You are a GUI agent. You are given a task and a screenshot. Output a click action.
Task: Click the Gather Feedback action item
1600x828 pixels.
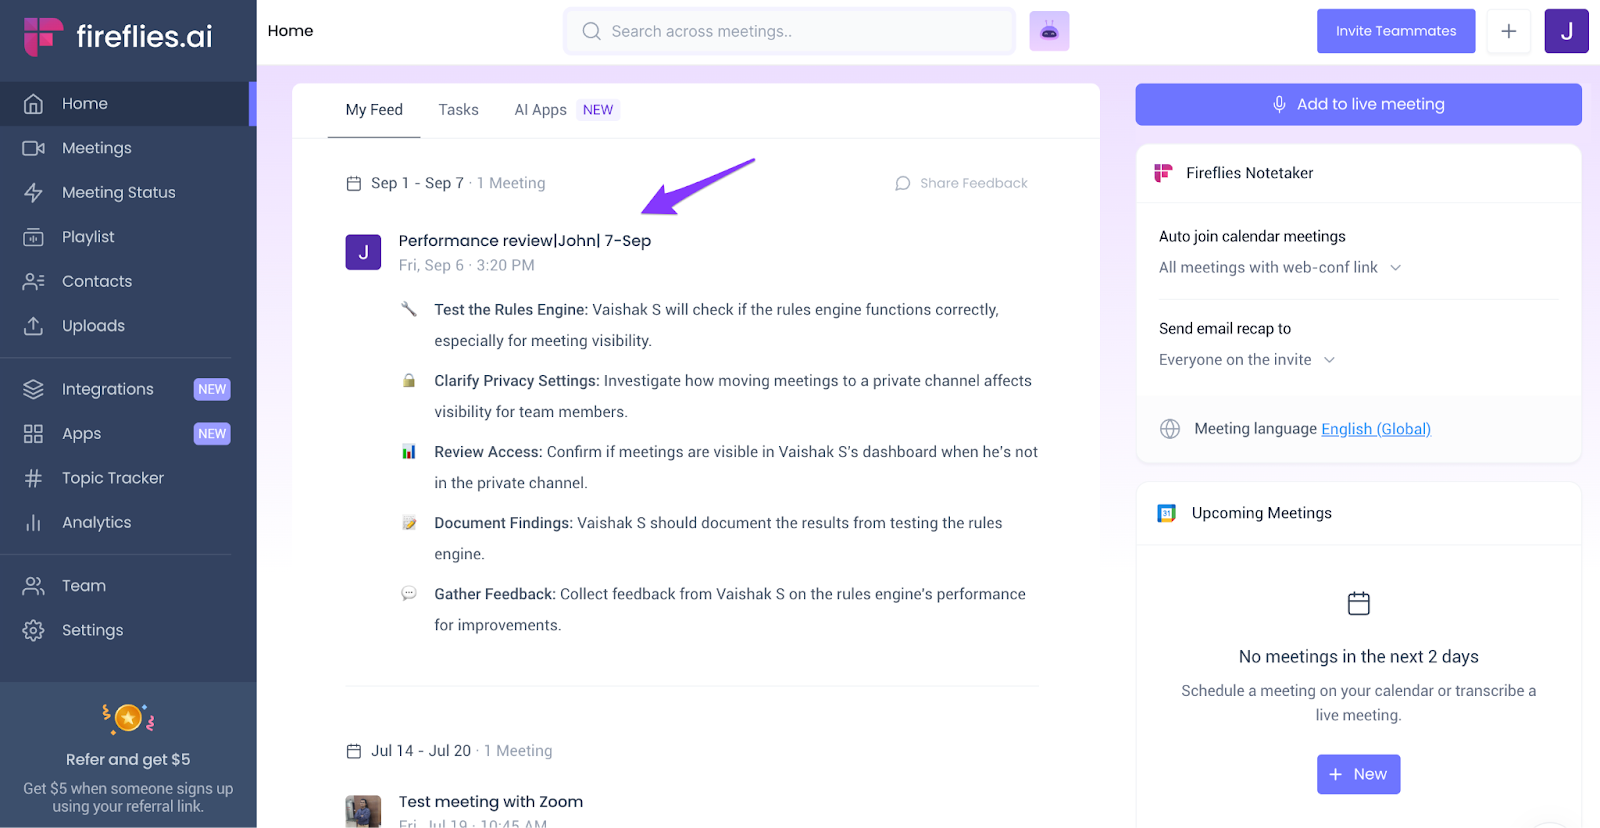click(730, 609)
